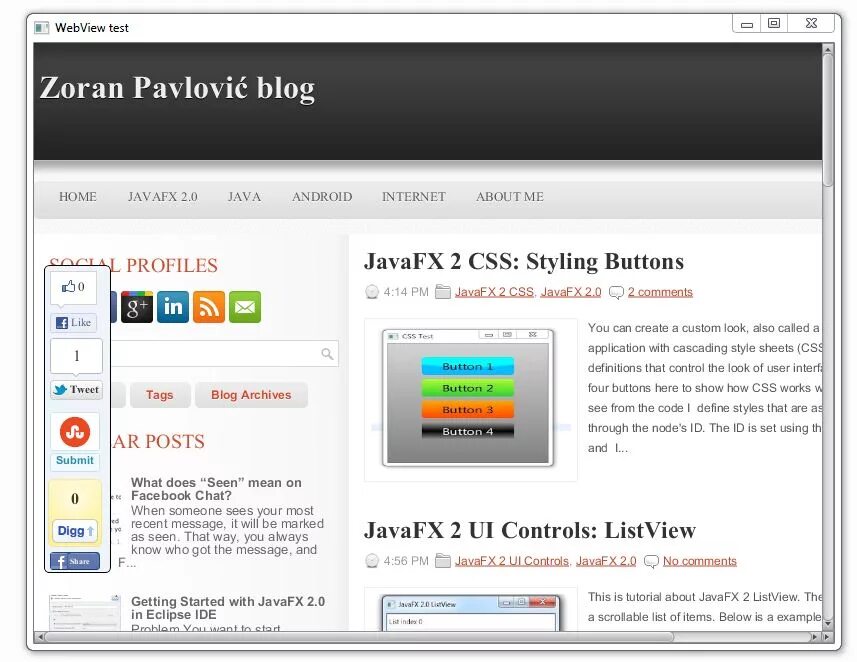This screenshot has height=662, width=857.
Task: Click comment bubble icon beside No comments
Action: tap(651, 561)
